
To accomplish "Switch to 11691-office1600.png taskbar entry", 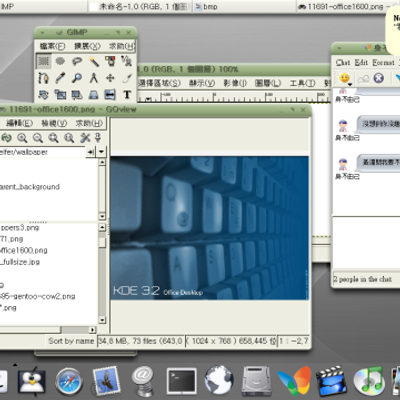I will [348, 7].
